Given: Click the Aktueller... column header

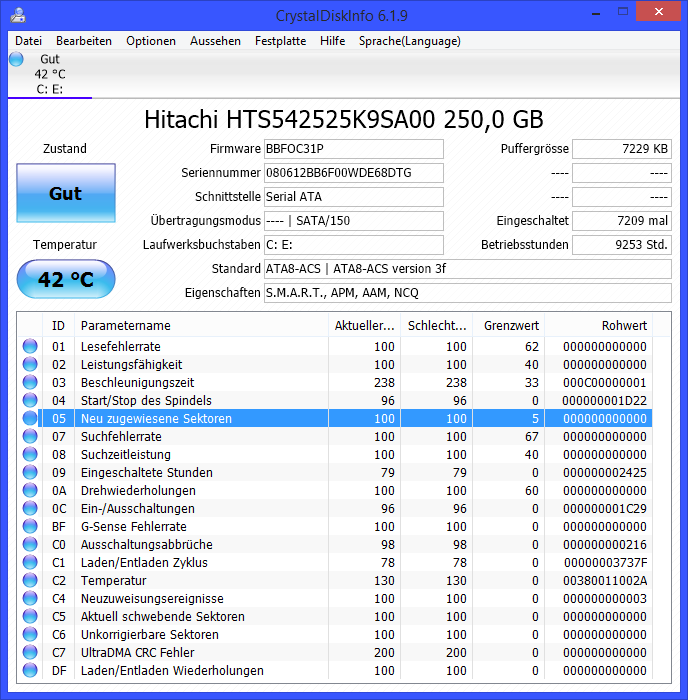Looking at the screenshot, I should click(364, 325).
